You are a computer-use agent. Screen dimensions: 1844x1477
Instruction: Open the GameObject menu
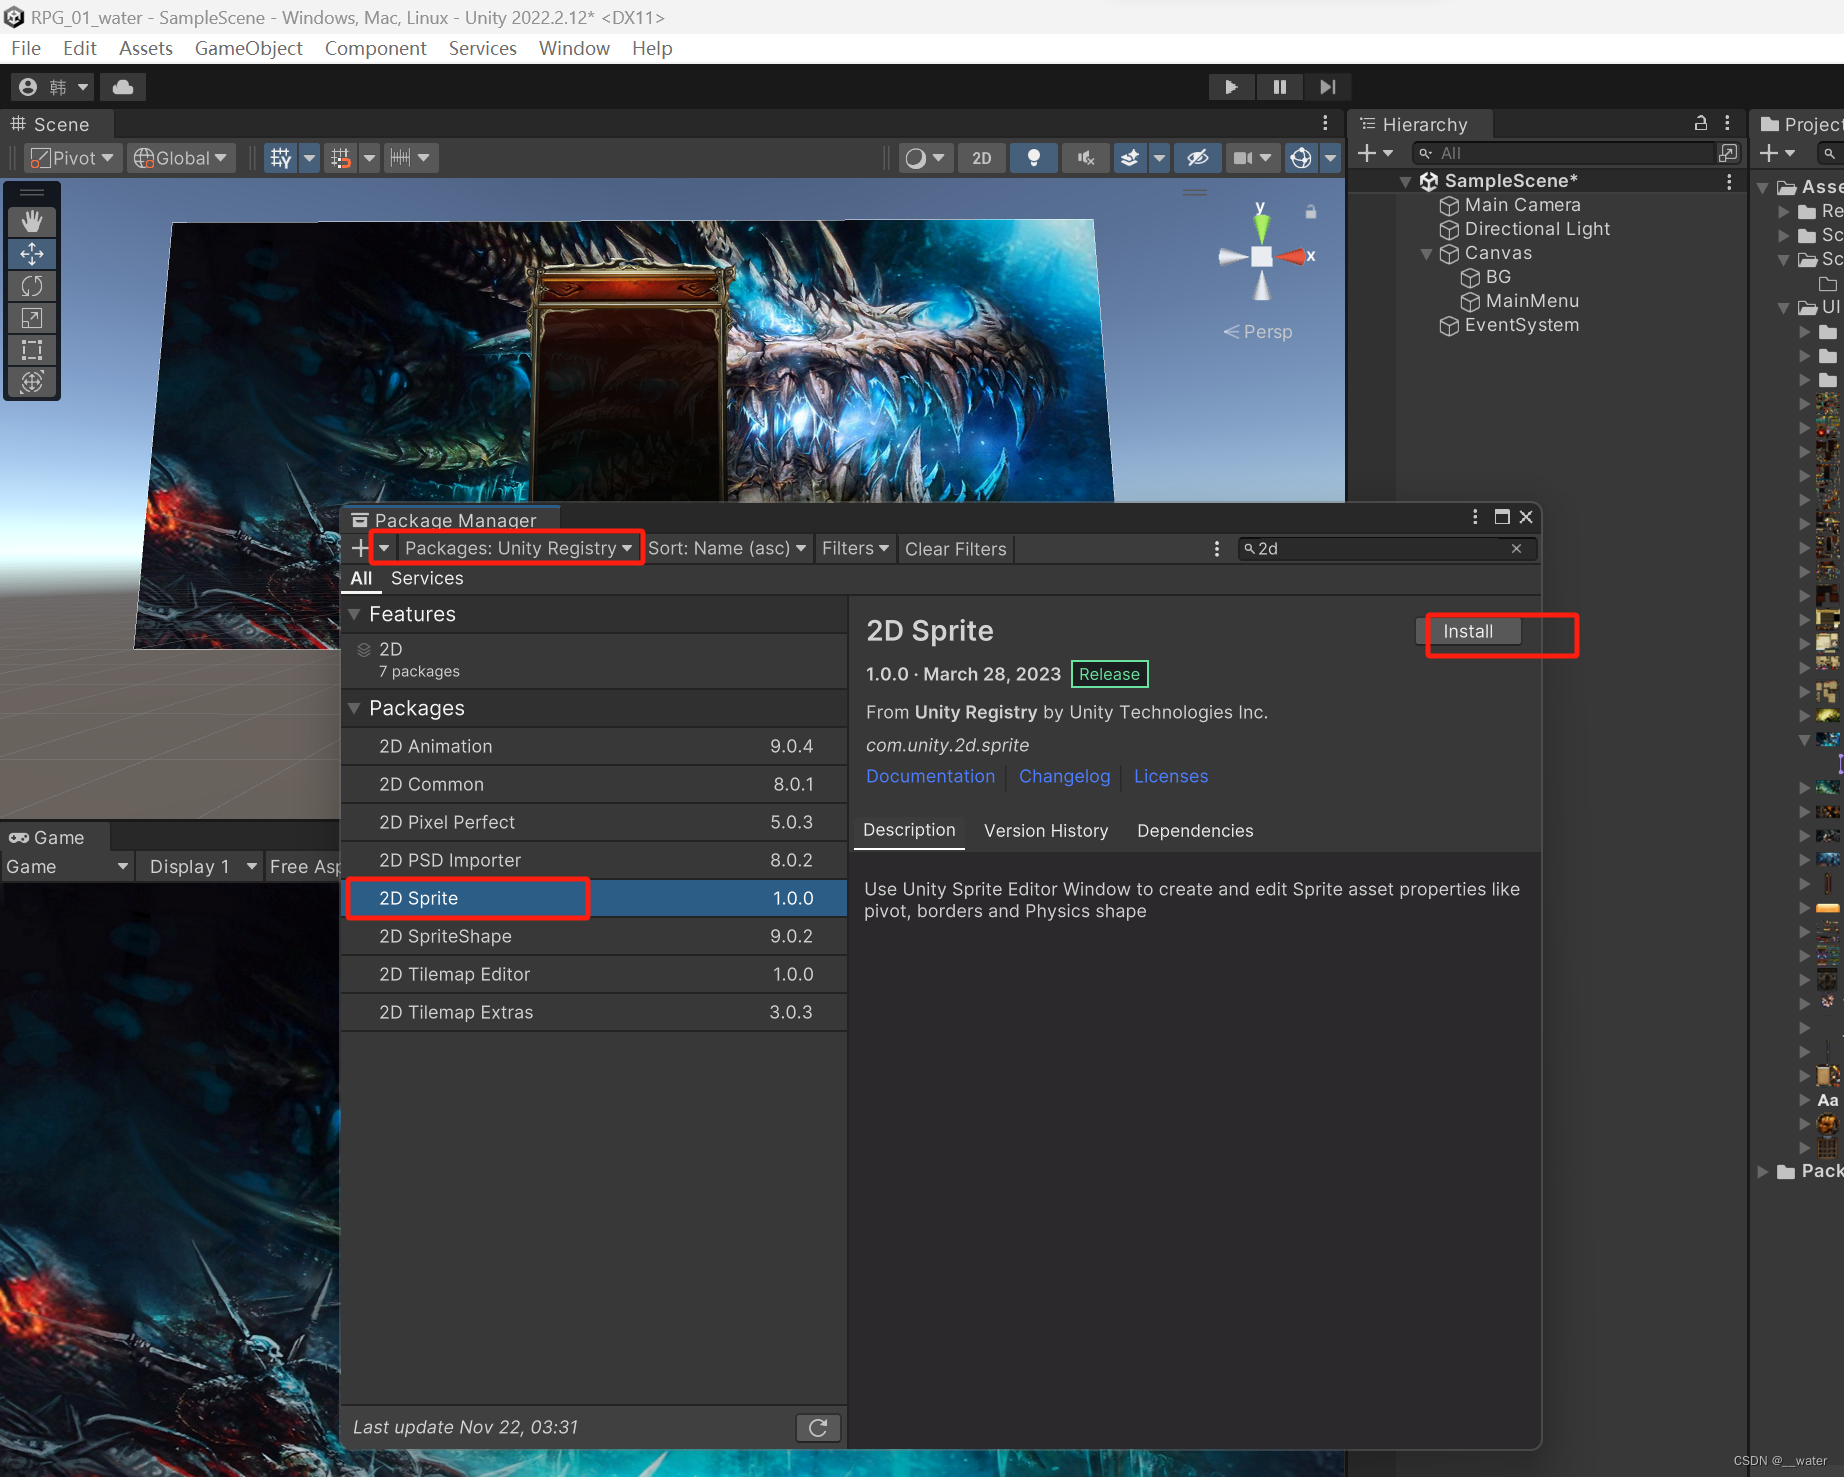tap(248, 48)
